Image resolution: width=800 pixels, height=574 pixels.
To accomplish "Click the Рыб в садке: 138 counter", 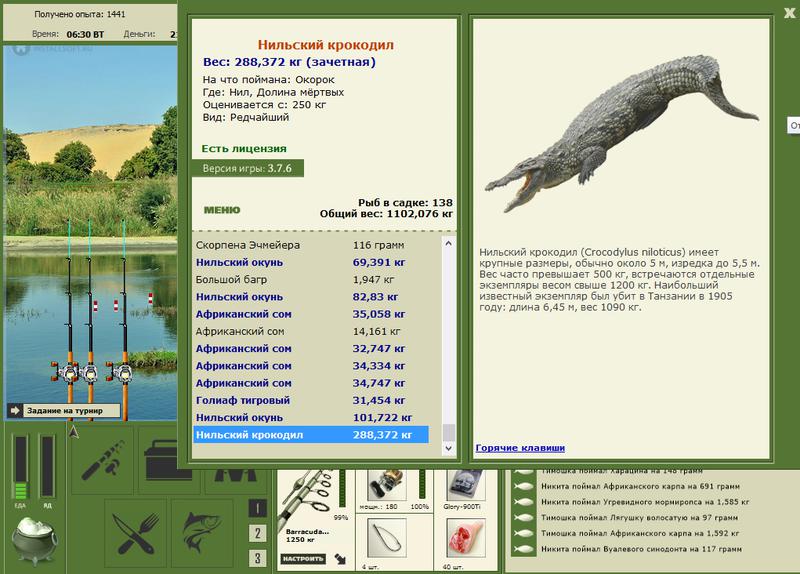I will 405,203.
